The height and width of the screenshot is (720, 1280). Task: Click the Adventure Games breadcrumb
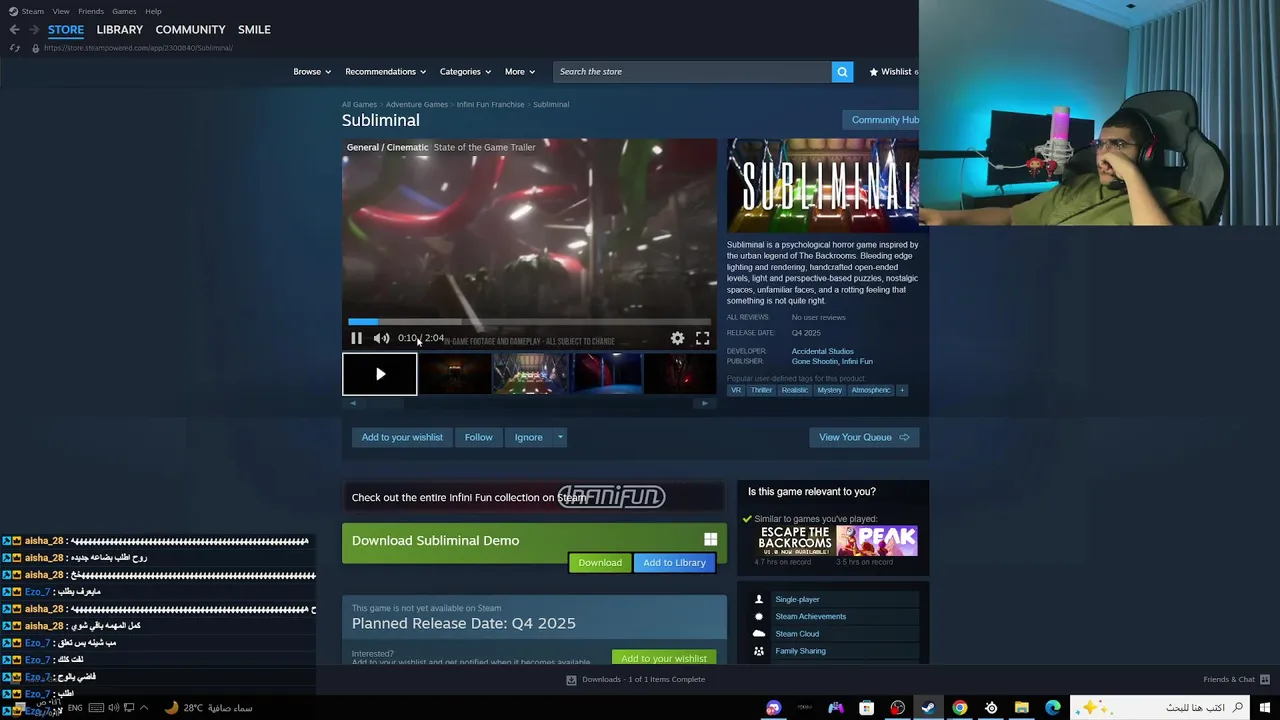coord(417,104)
